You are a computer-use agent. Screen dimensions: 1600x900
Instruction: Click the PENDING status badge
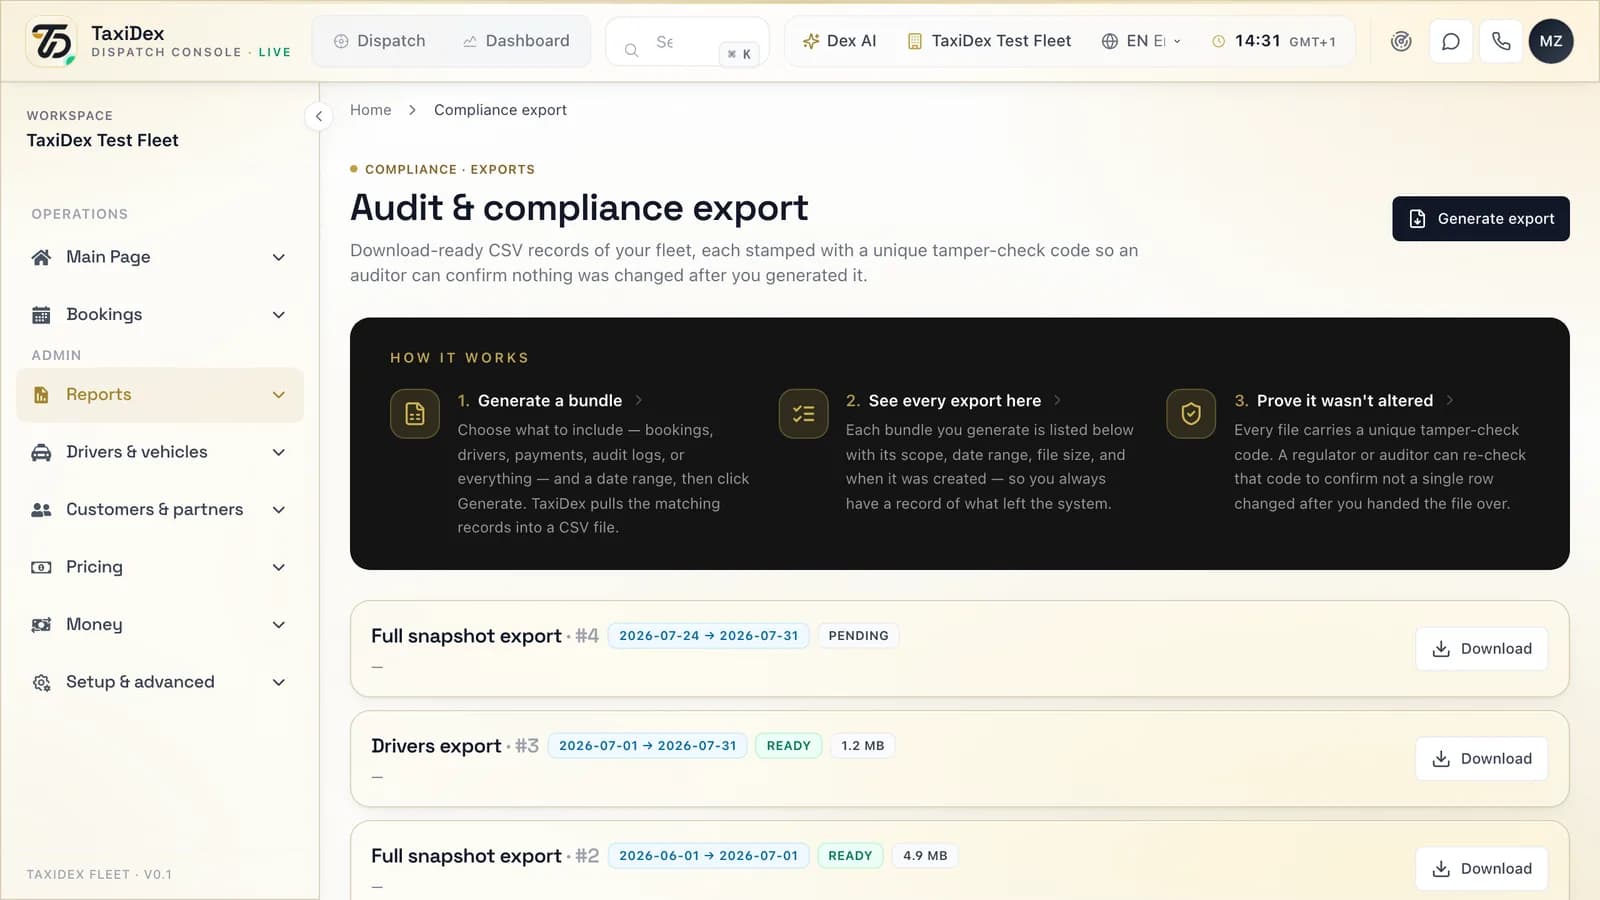click(x=858, y=636)
